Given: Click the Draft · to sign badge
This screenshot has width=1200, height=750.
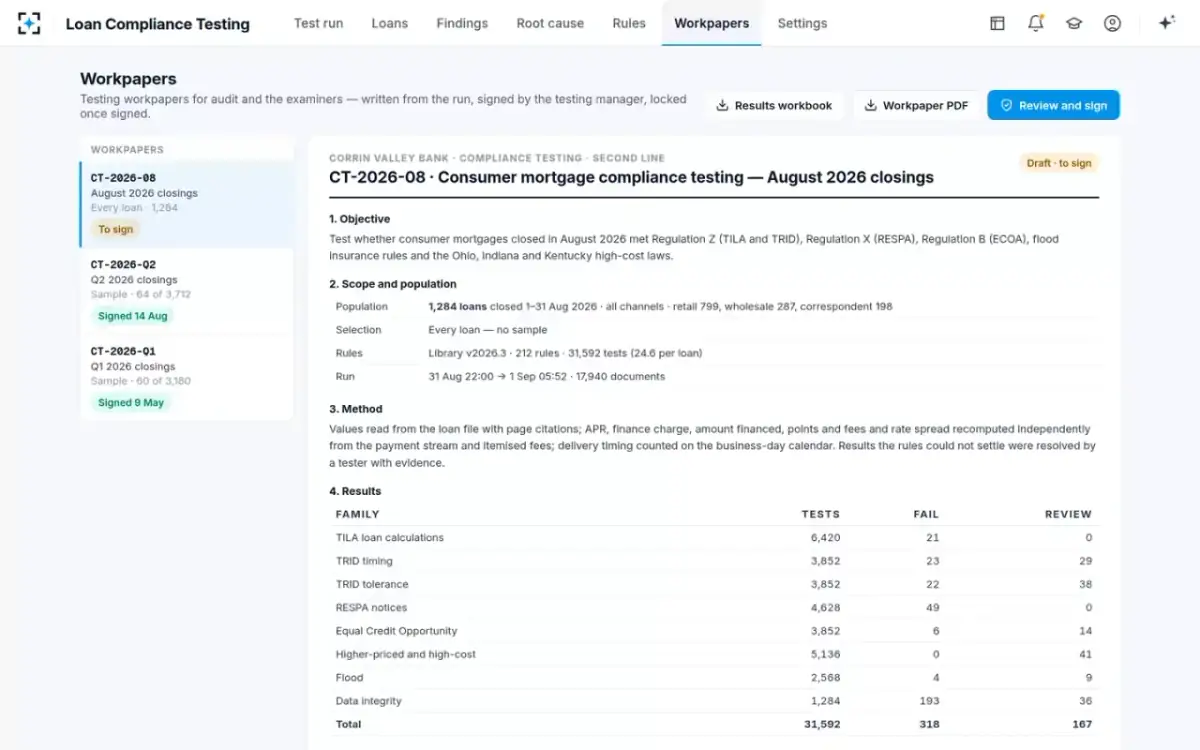Looking at the screenshot, I should pyautogui.click(x=1059, y=163).
